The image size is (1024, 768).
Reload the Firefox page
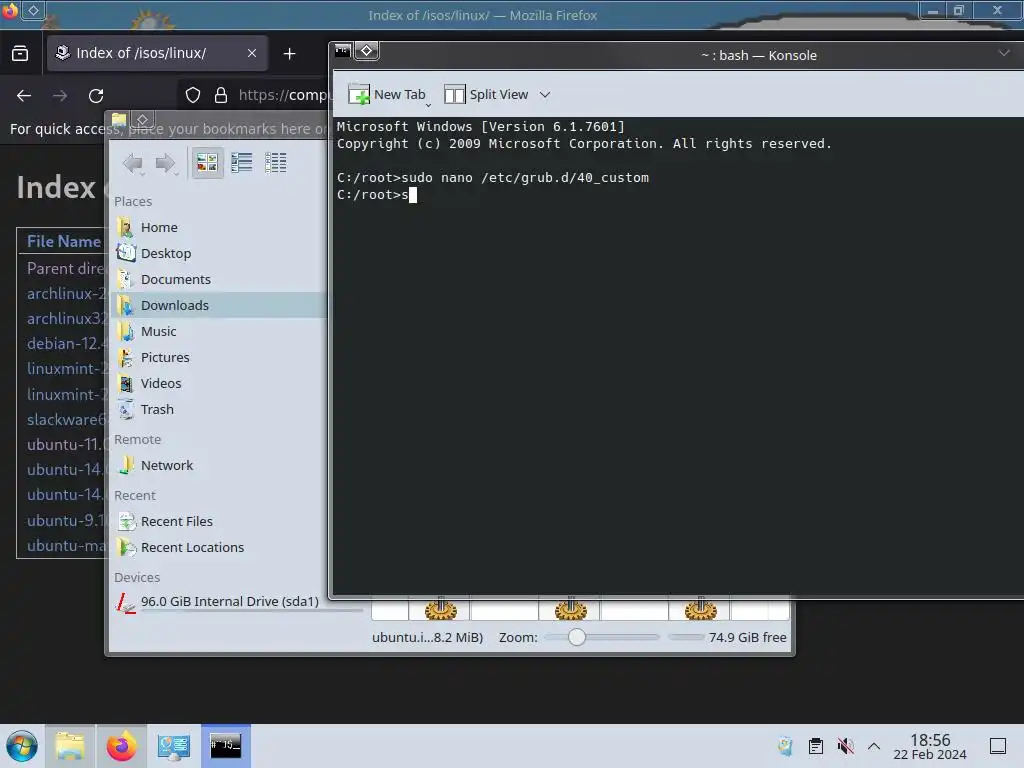pos(96,95)
